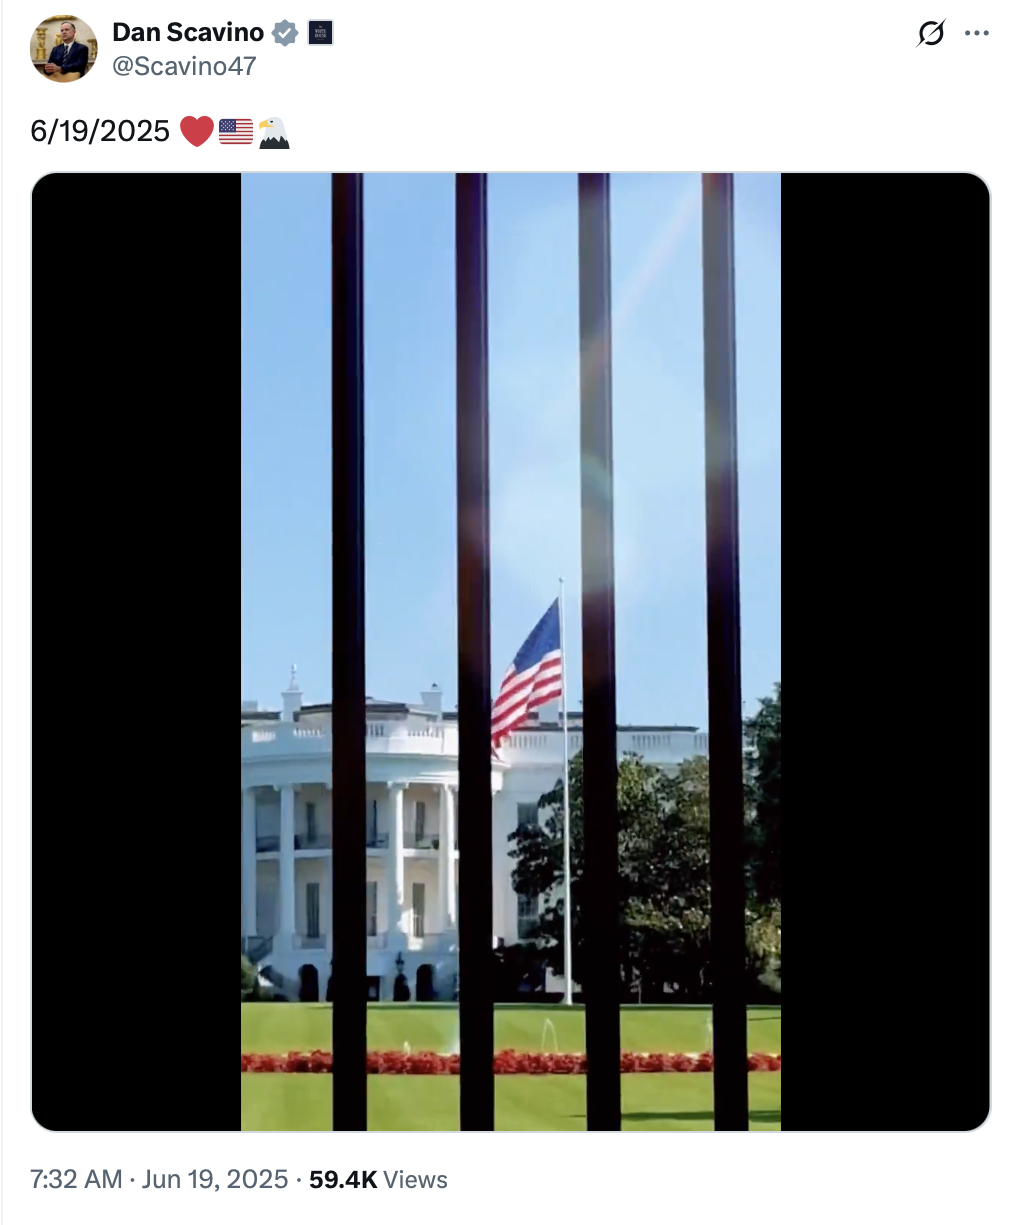This screenshot has height=1225, width=1017.
Task: Click the "Jun 19, 2025" date link
Action: (x=215, y=1179)
